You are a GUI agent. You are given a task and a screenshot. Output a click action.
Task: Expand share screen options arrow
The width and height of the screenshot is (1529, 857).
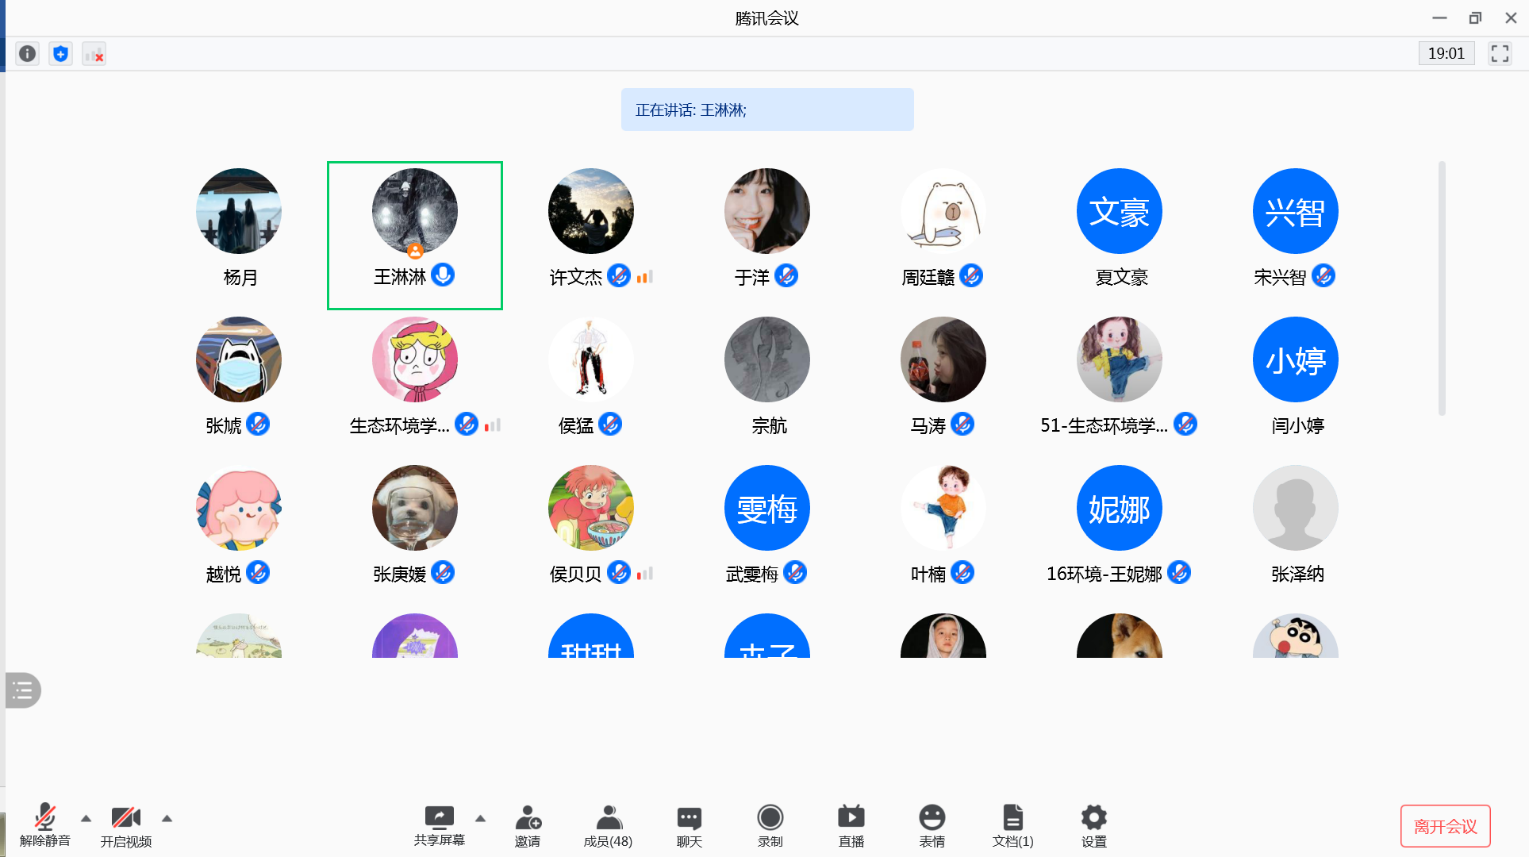[x=480, y=818]
